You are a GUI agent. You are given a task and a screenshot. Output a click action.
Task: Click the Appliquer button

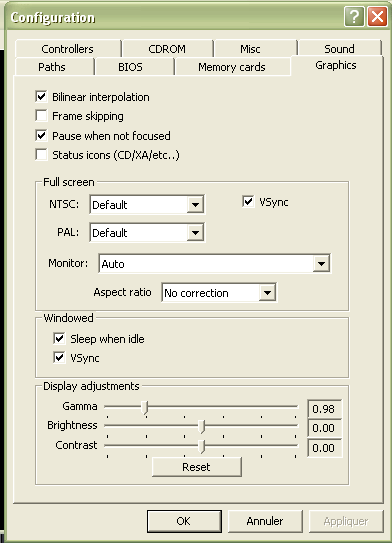point(346,521)
